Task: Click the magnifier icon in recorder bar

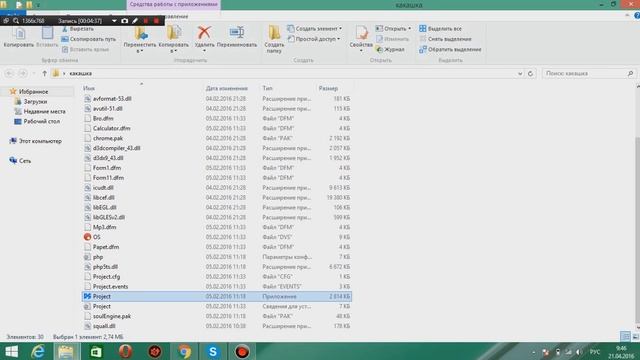Action: coord(16,21)
